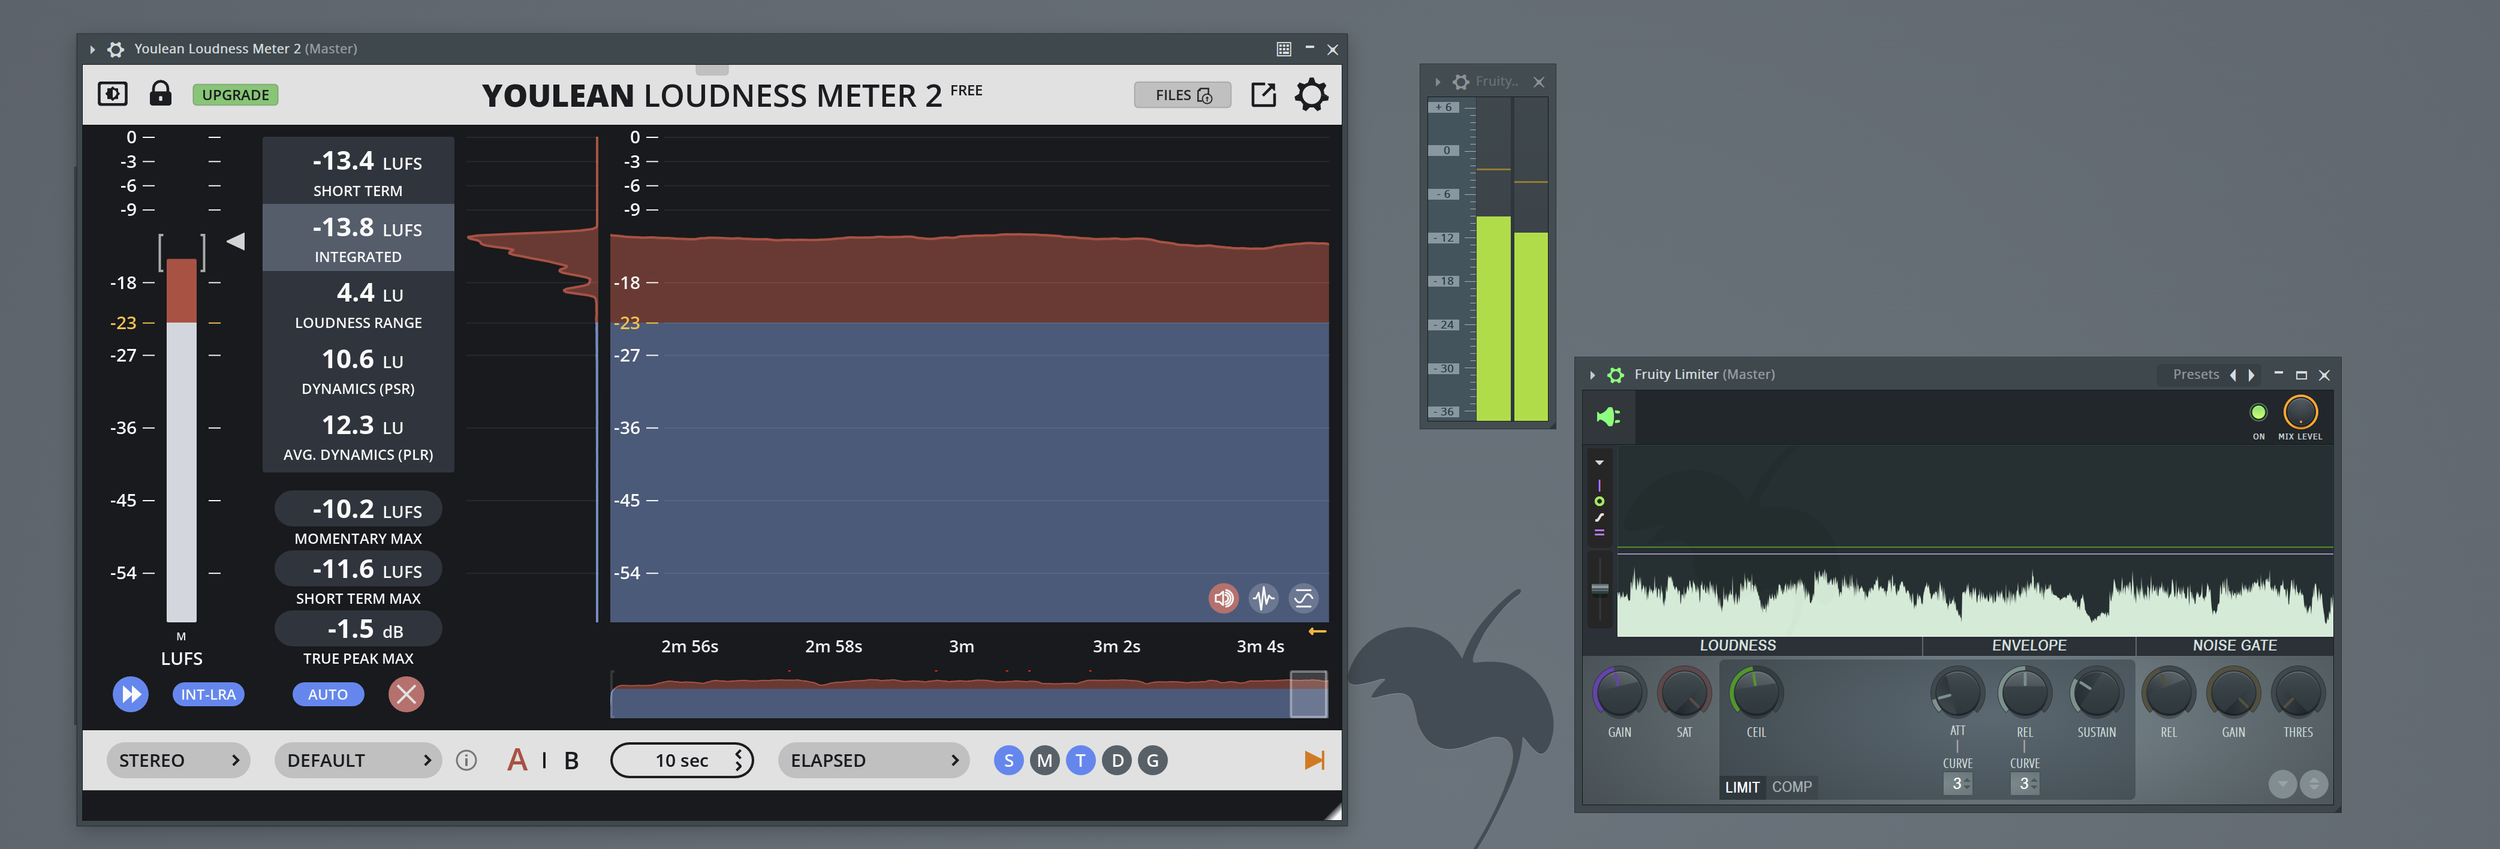The height and width of the screenshot is (849, 2500).
Task: Expand Fruity Limiter title bar menu arrow
Action: (x=1592, y=375)
